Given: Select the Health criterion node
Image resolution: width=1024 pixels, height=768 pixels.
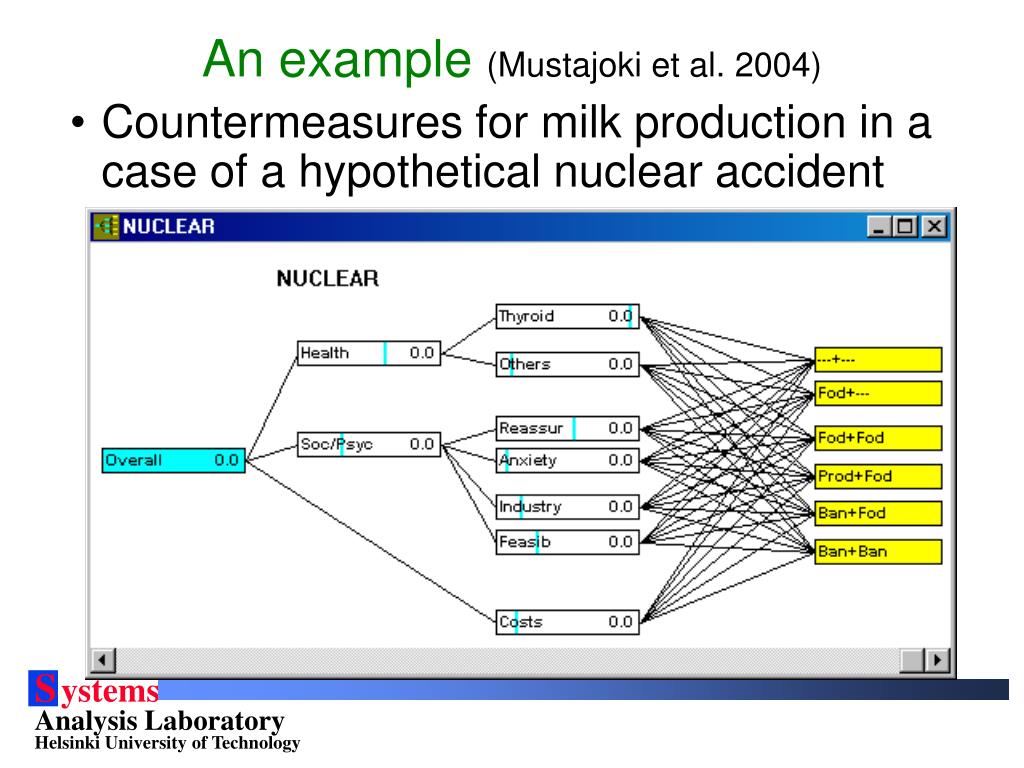Looking at the screenshot, I should point(369,353).
